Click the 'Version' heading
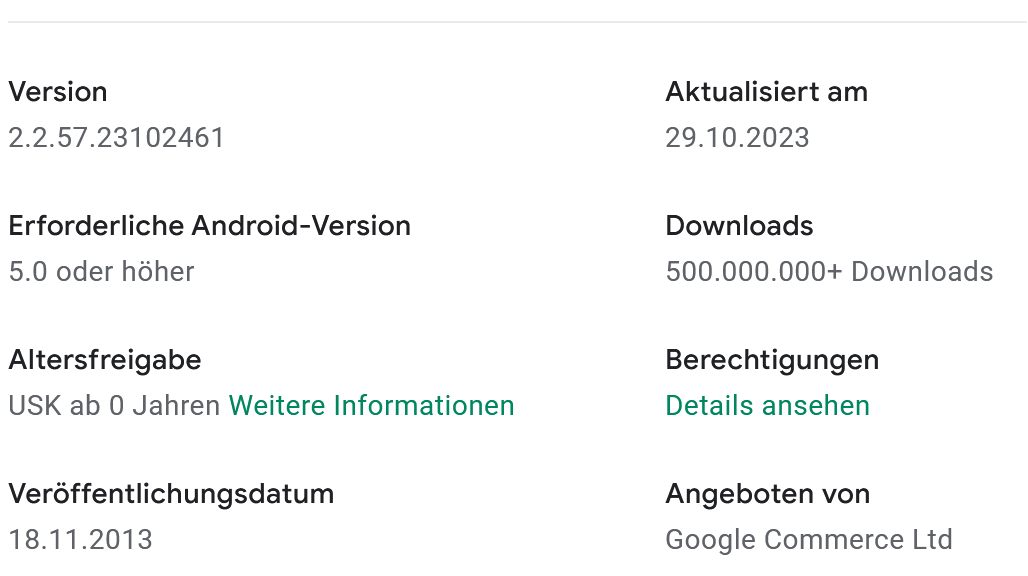This screenshot has width=1028, height=576. pyautogui.click(x=58, y=92)
